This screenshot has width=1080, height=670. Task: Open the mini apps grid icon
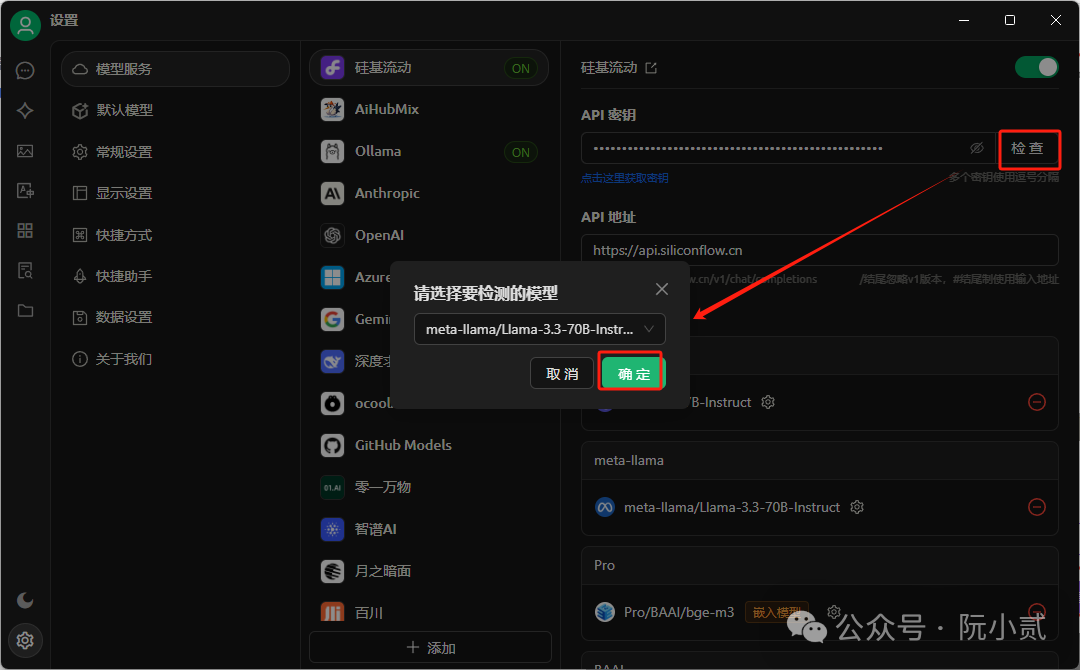pos(25,231)
